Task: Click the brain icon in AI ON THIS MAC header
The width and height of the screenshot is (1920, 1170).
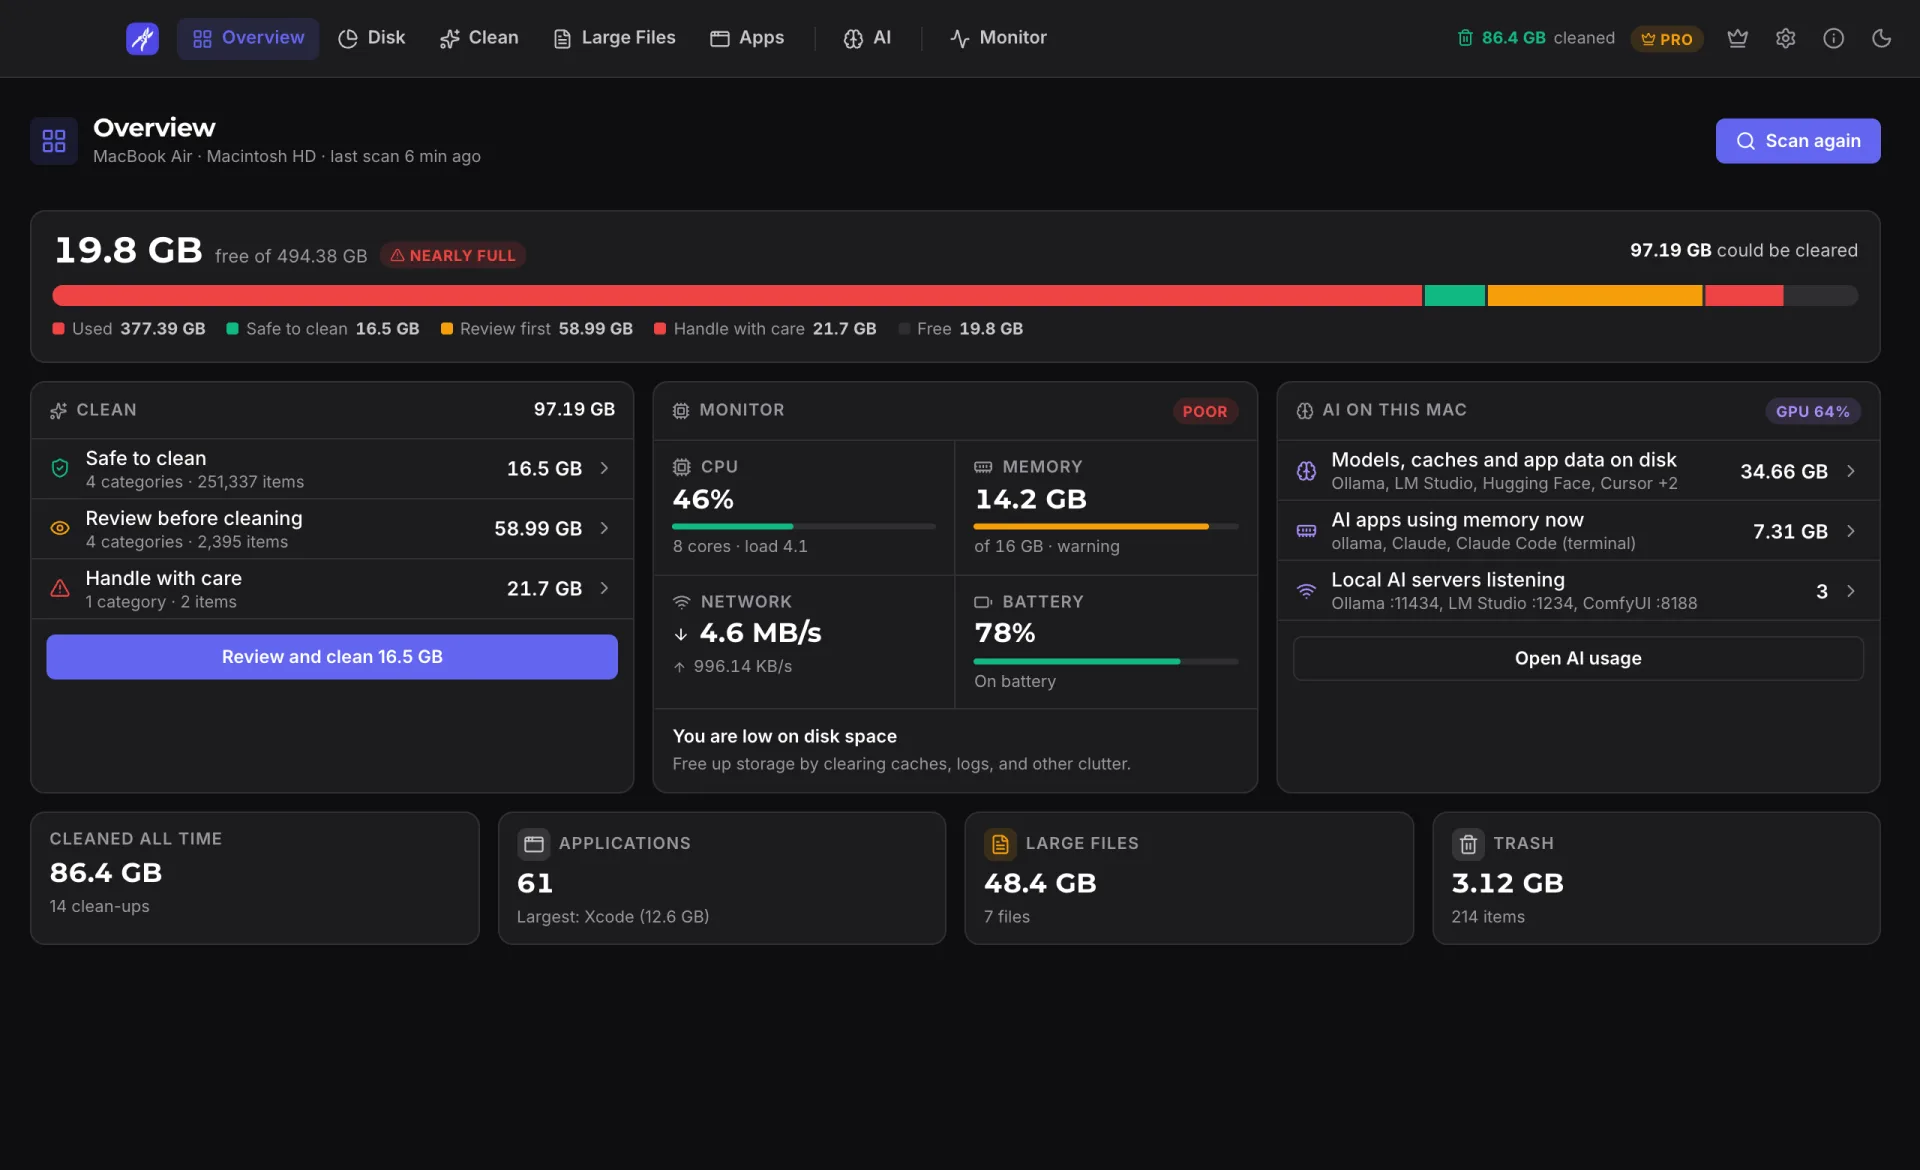Action: [1305, 411]
